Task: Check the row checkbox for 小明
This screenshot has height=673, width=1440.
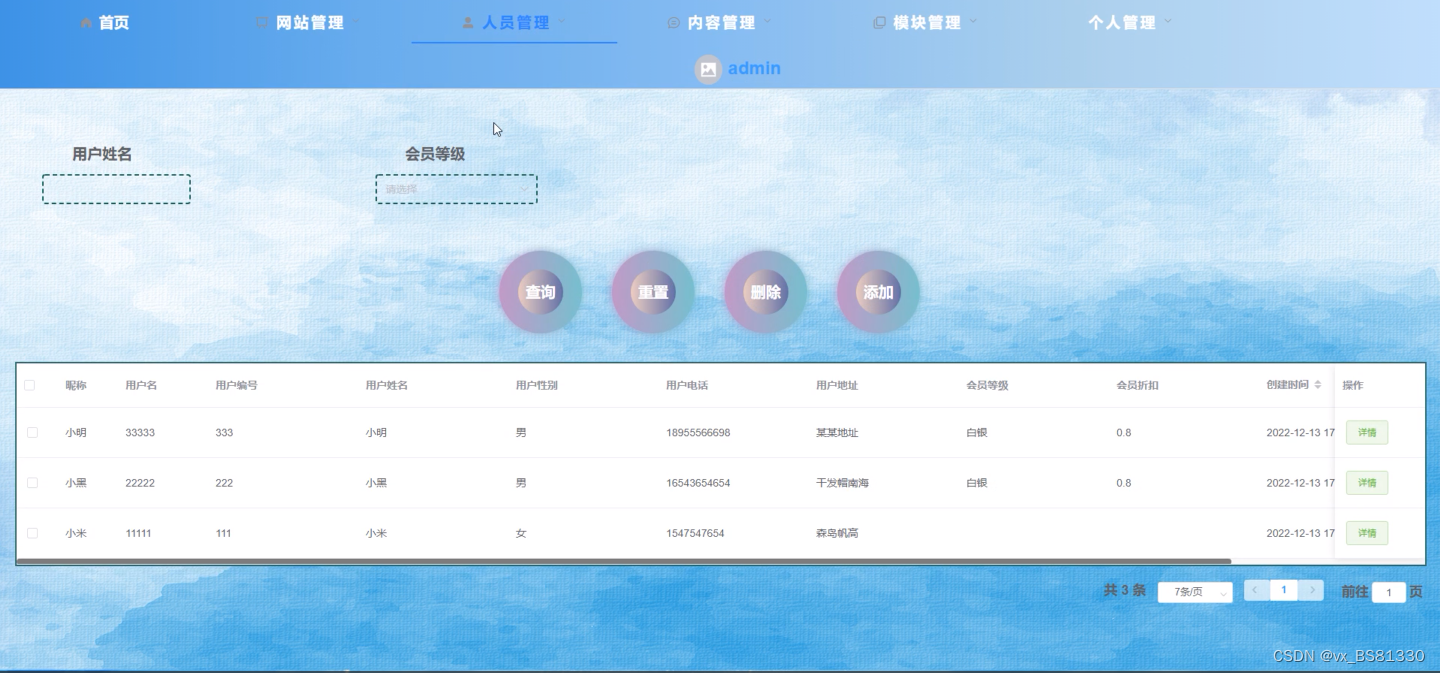Action: tap(32, 433)
